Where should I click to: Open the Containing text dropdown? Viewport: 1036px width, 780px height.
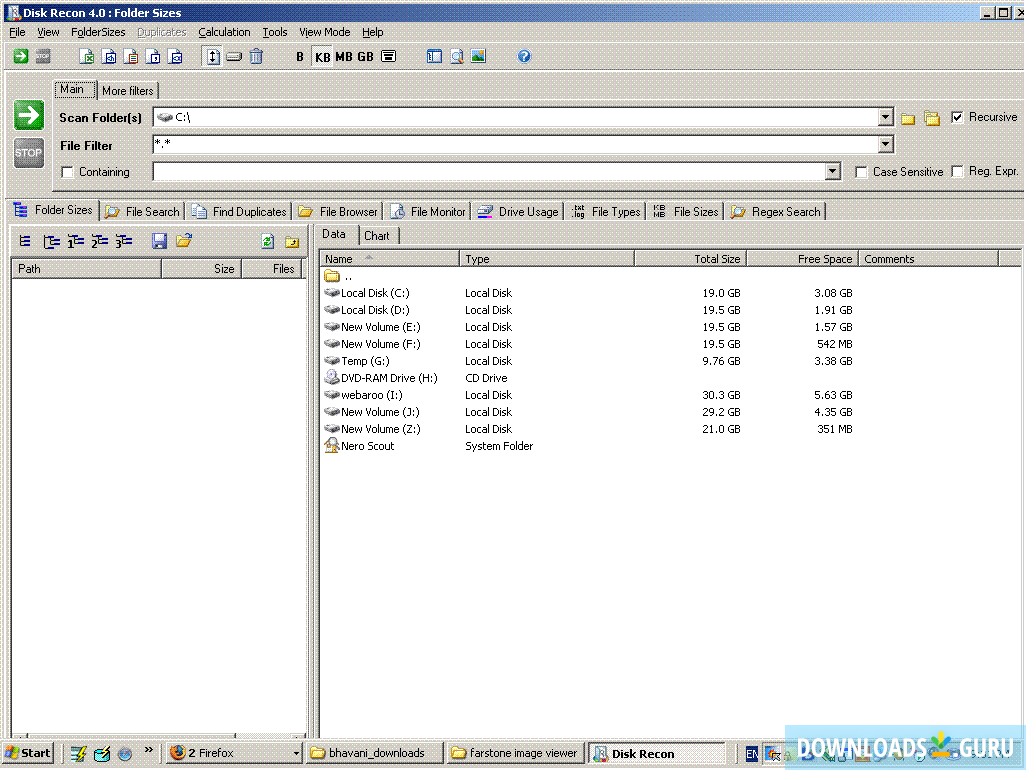point(833,172)
